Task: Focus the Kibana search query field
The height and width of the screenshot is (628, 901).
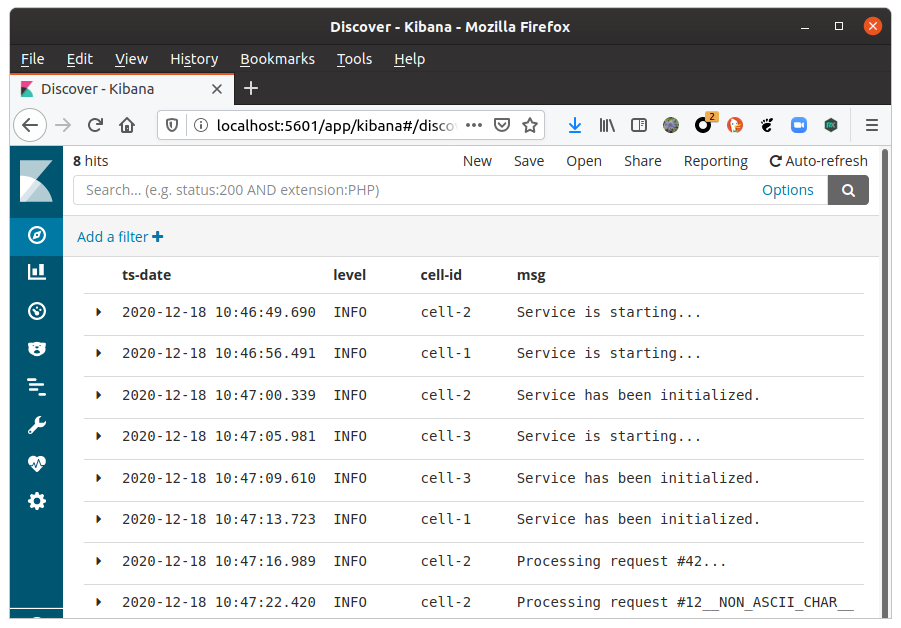Action: 410,190
